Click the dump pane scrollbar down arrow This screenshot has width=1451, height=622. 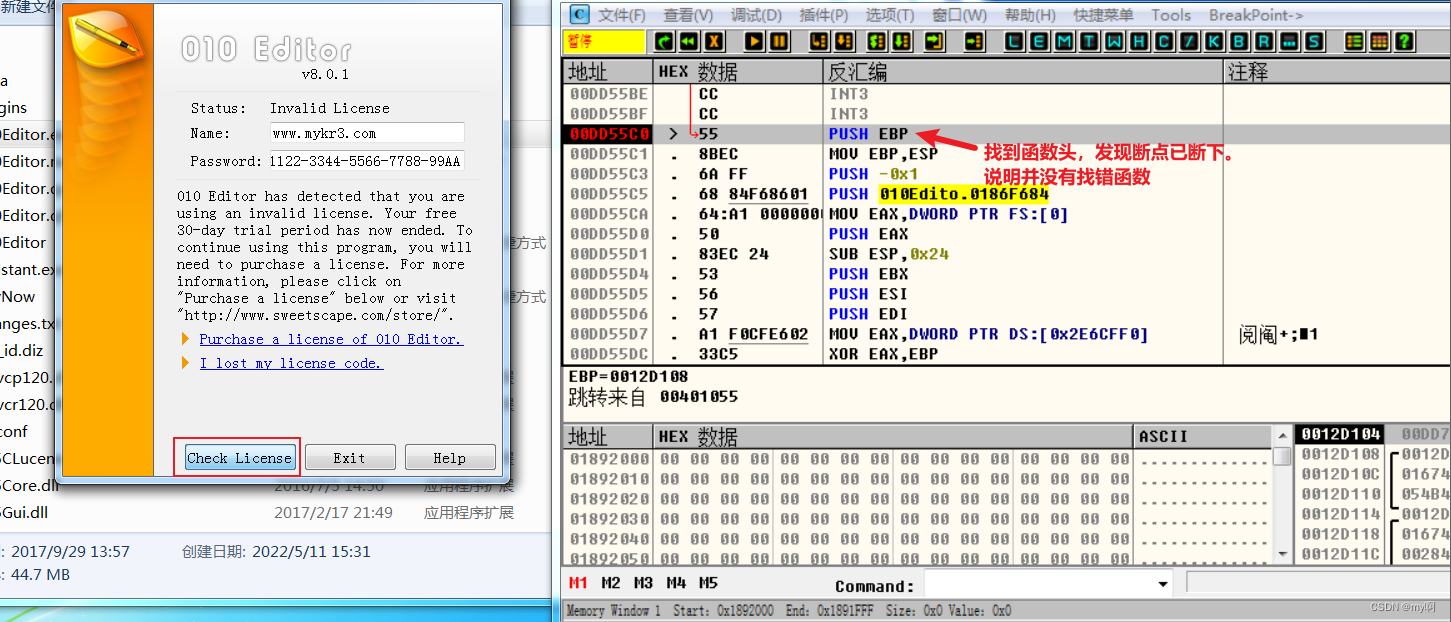point(1282,553)
